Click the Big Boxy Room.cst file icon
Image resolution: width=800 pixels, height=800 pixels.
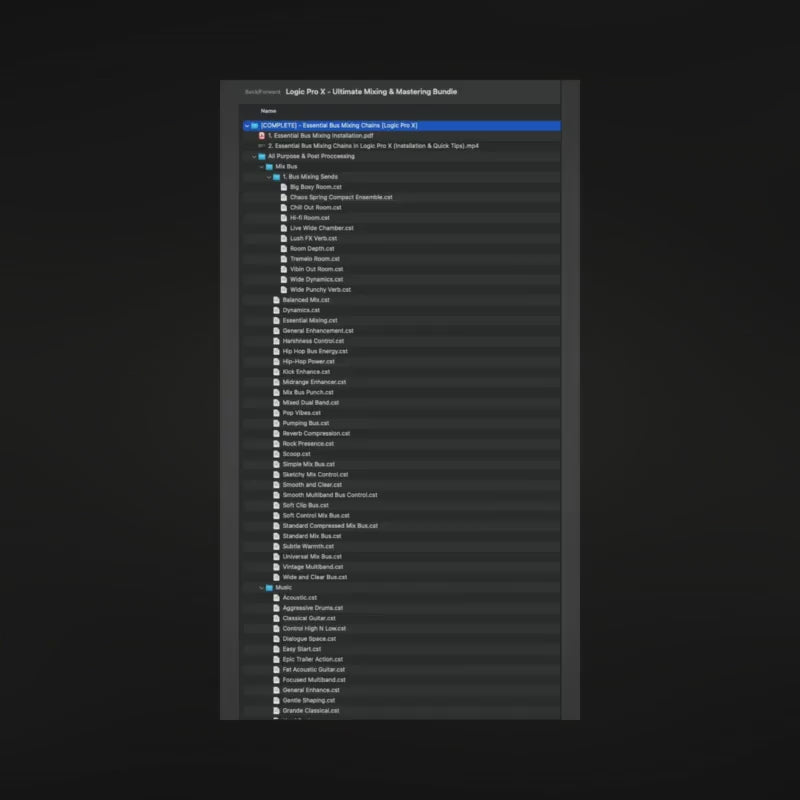coord(284,187)
